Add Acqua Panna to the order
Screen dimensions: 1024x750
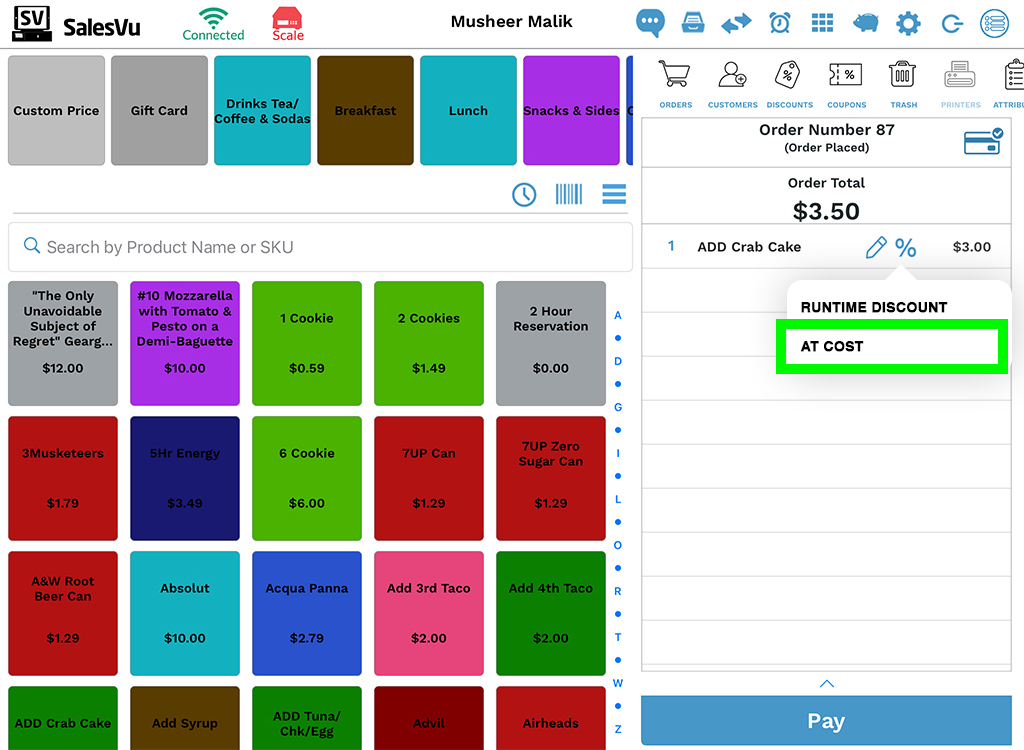coord(307,613)
